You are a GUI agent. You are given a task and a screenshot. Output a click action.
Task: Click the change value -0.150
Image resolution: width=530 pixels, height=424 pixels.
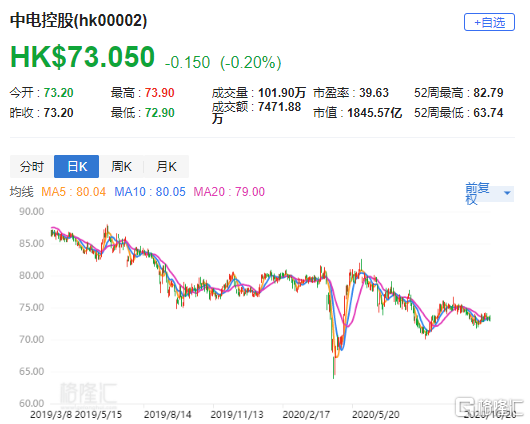(188, 63)
